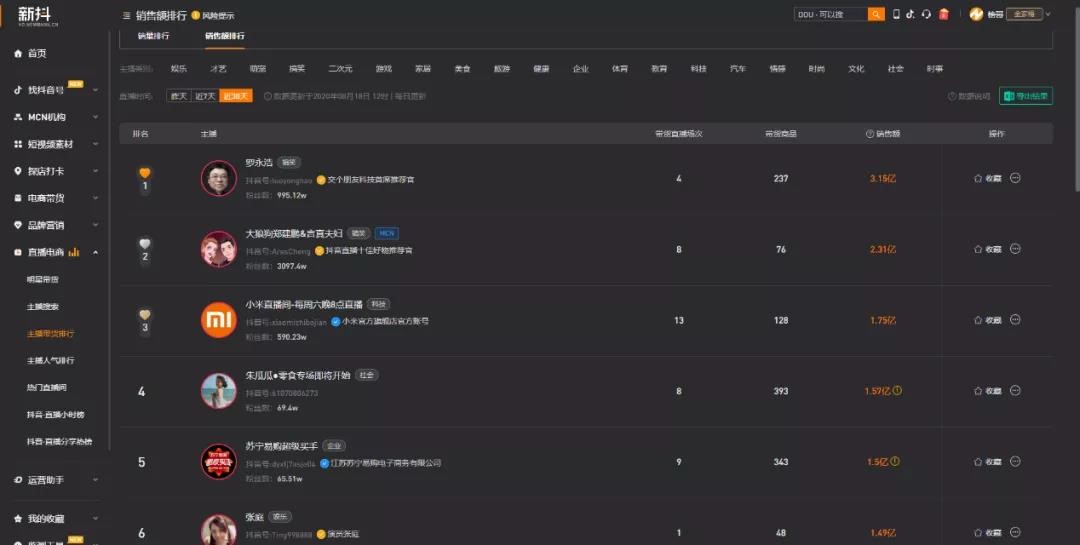
Task: Open 罗永浩's avatar thumbnail
Action: click(219, 178)
